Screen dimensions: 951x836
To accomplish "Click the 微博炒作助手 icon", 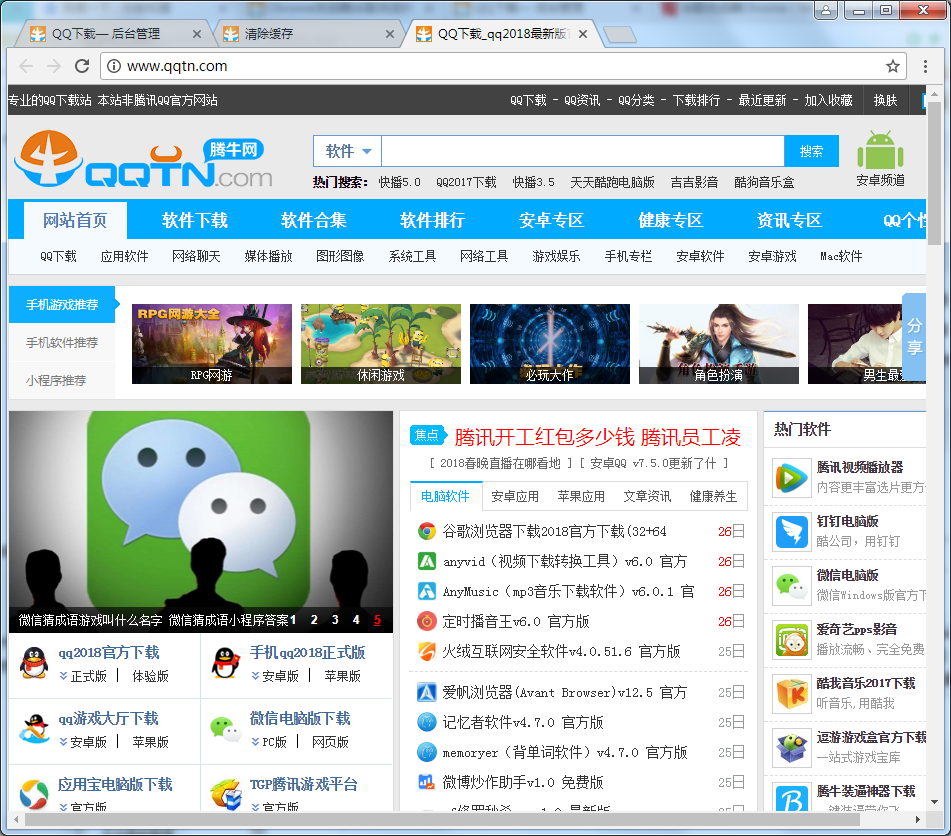I will pos(427,782).
